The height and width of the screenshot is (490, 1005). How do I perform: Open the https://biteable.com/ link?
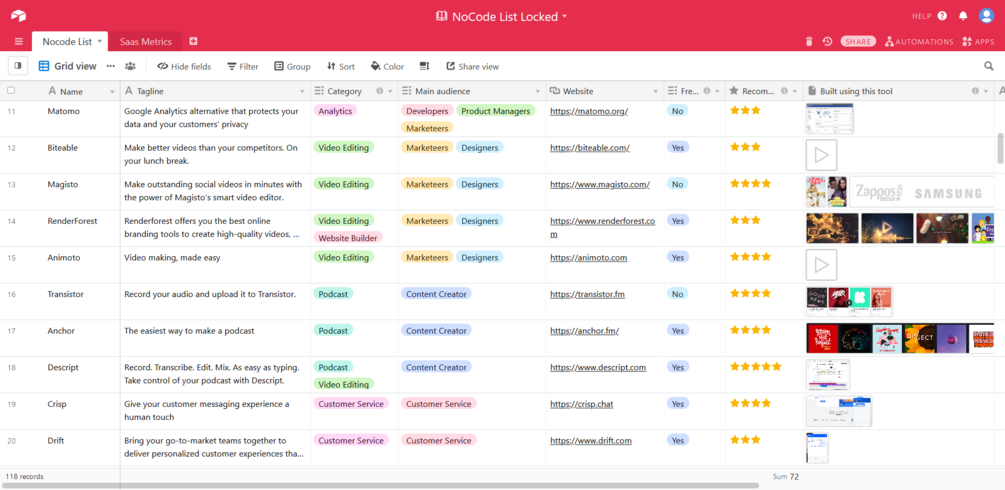(590, 148)
